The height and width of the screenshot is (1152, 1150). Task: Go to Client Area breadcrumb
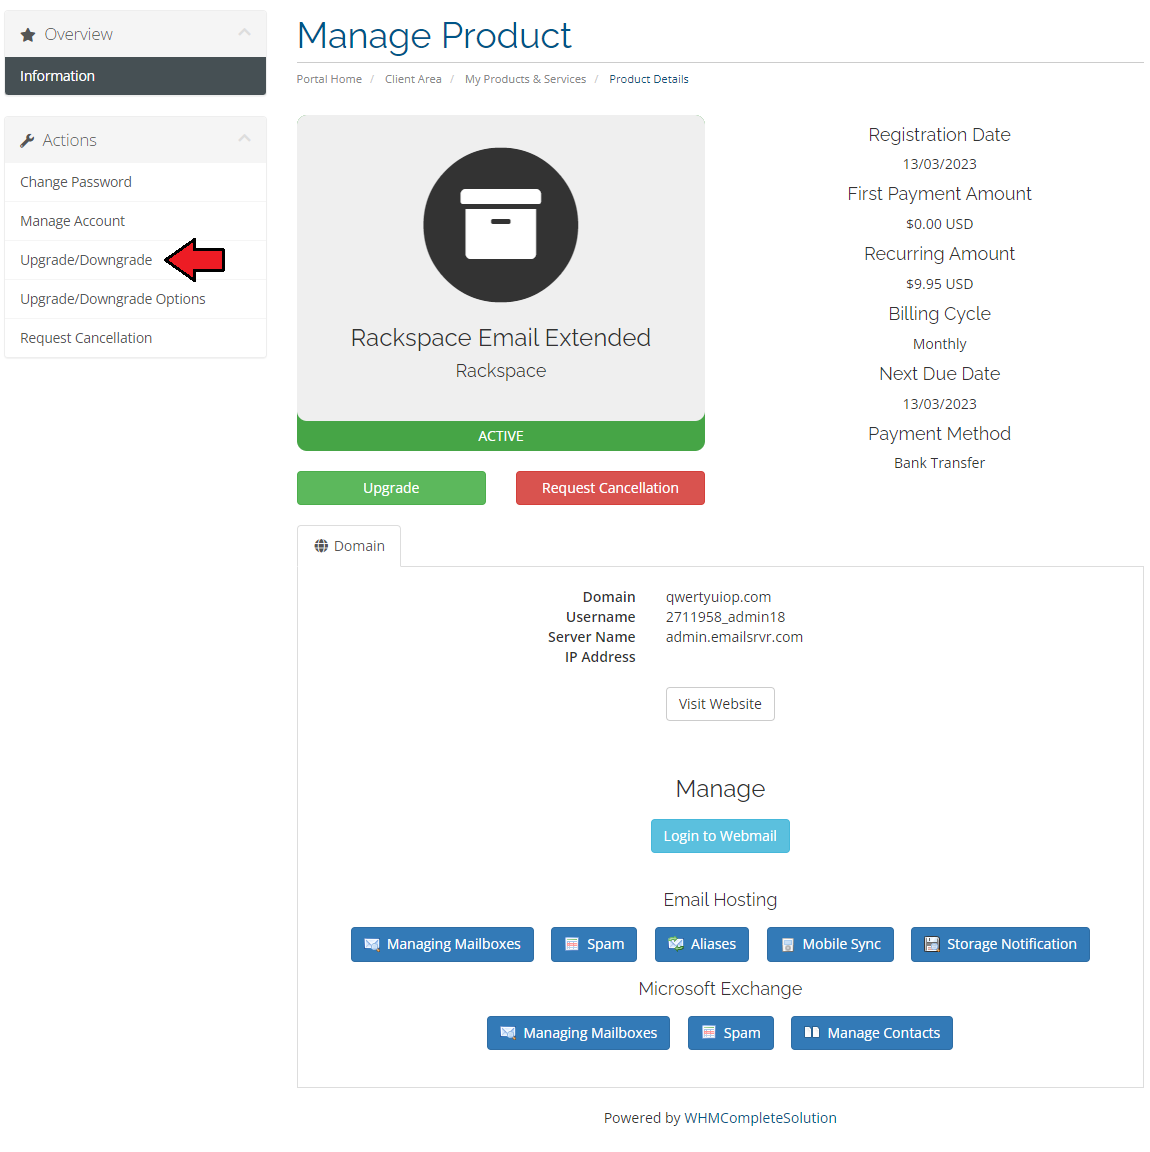413,79
